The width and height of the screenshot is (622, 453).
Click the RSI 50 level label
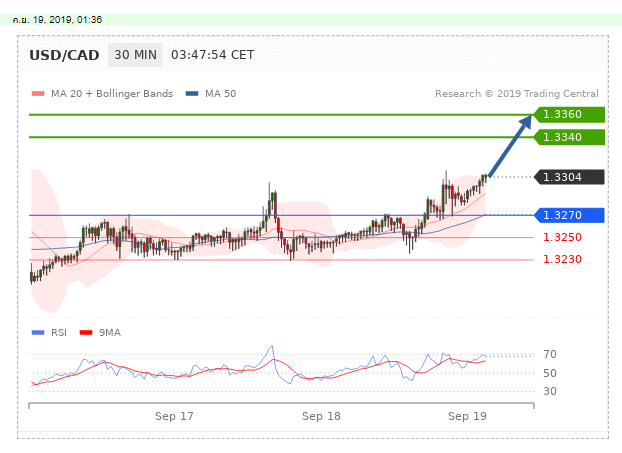pos(550,373)
